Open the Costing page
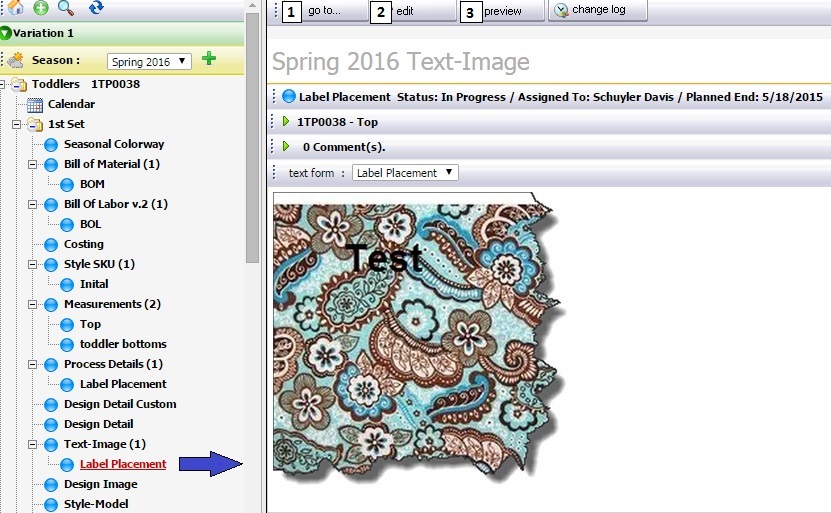831x513 pixels. coord(84,244)
